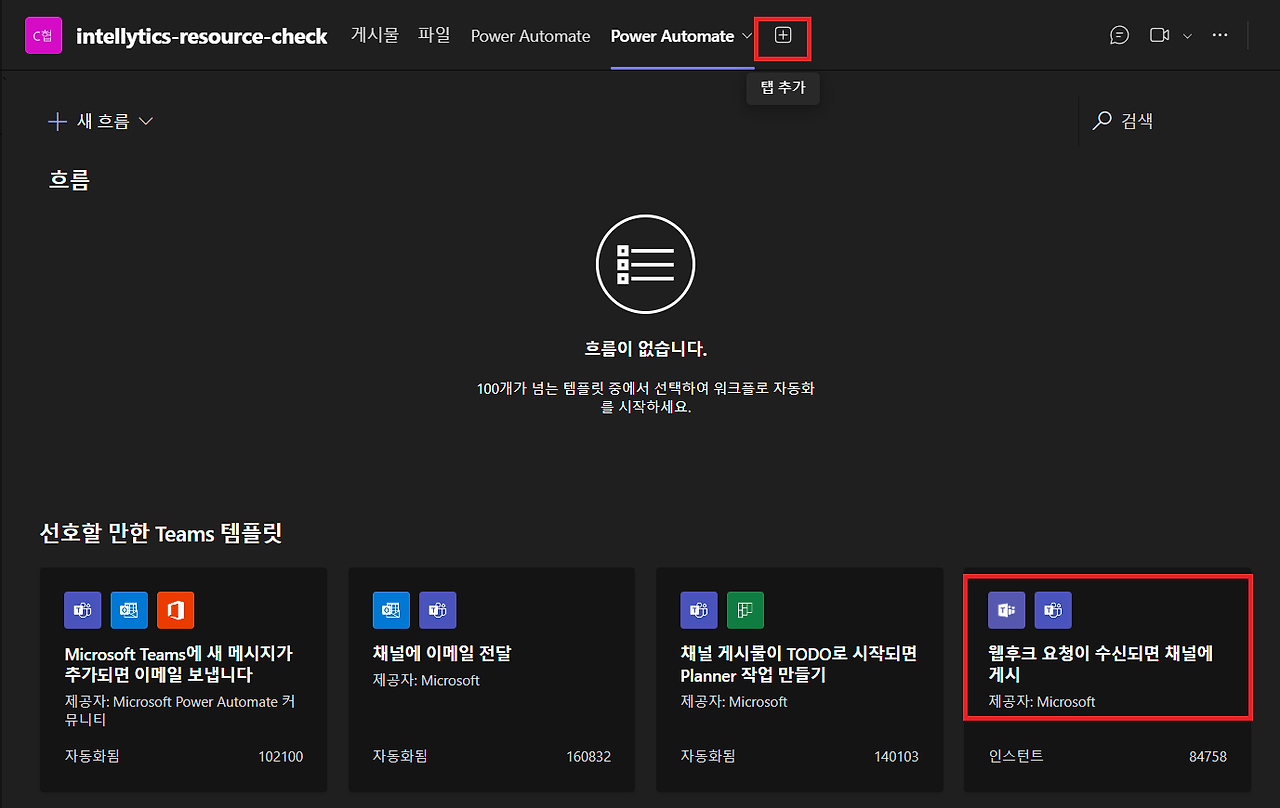Click the Teams icon on the TODO template card

[699, 610]
